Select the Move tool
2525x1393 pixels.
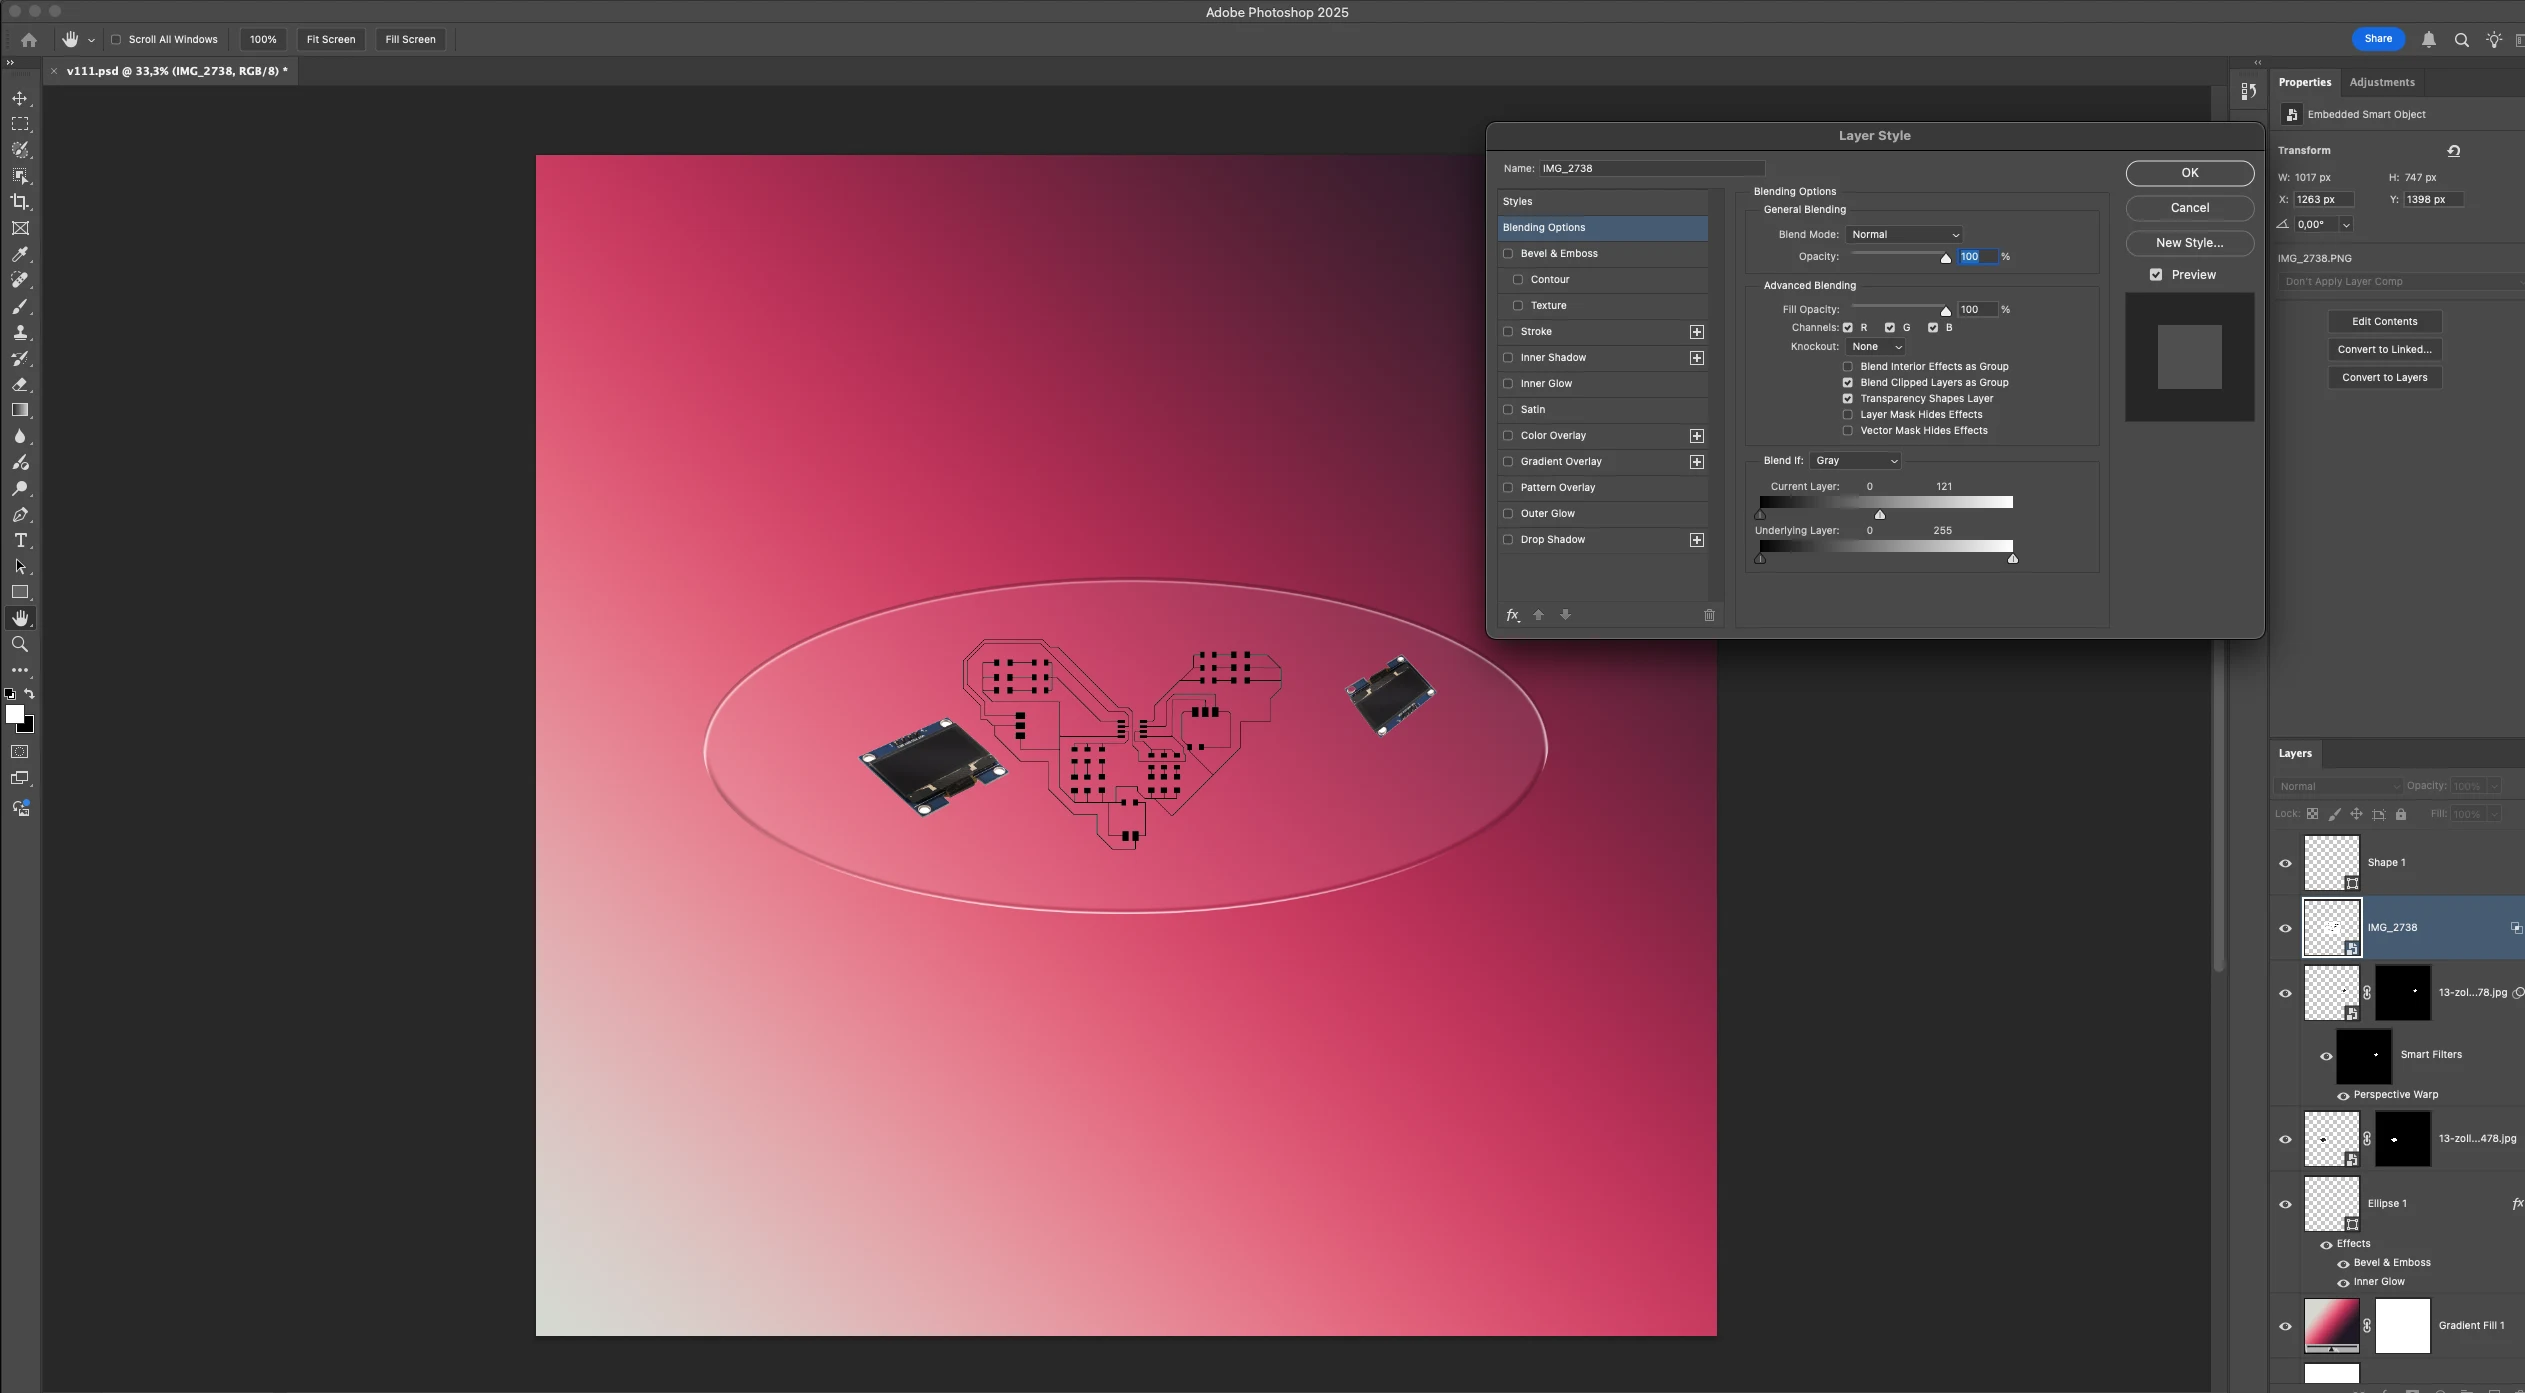pyautogui.click(x=20, y=98)
